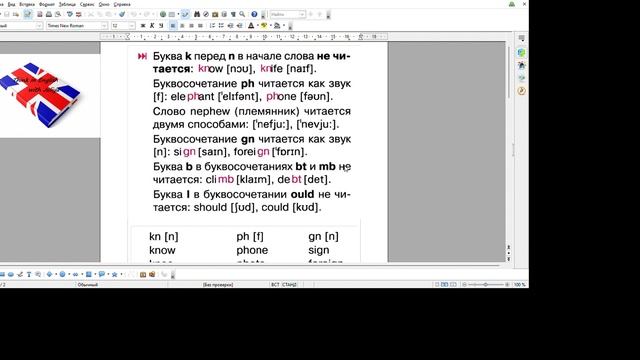Click the Insert Hyperlink globe icon

pyautogui.click(x=163, y=14)
